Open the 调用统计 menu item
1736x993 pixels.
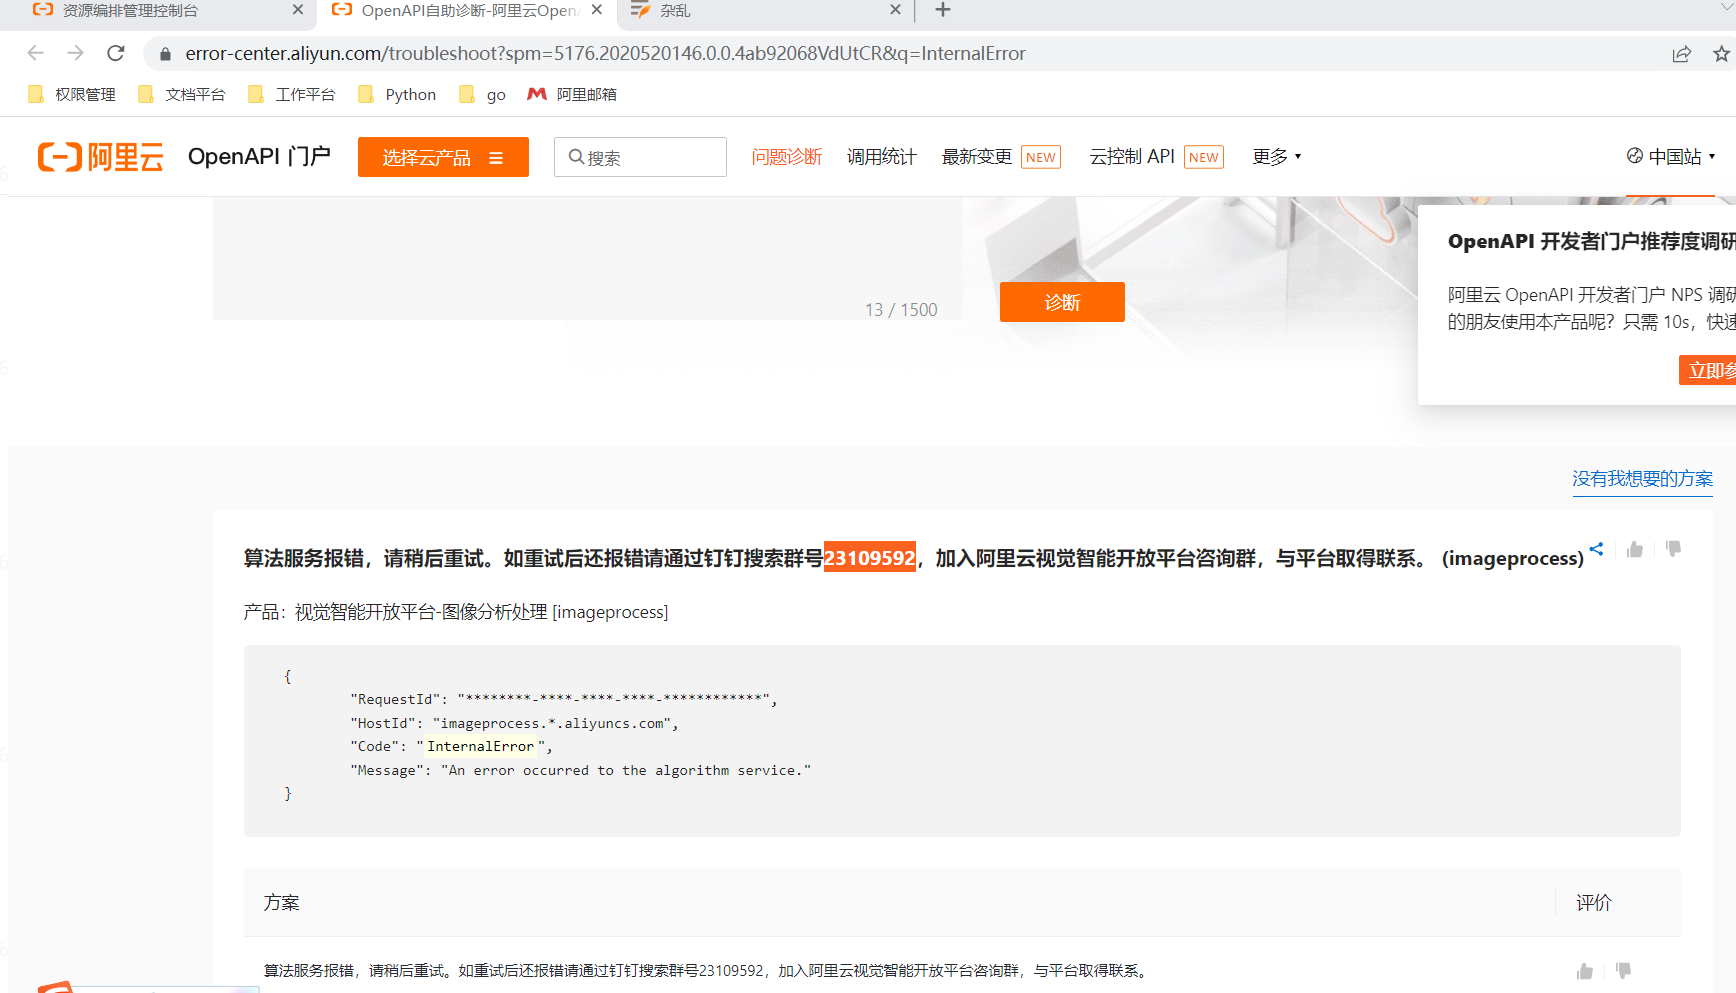(881, 157)
